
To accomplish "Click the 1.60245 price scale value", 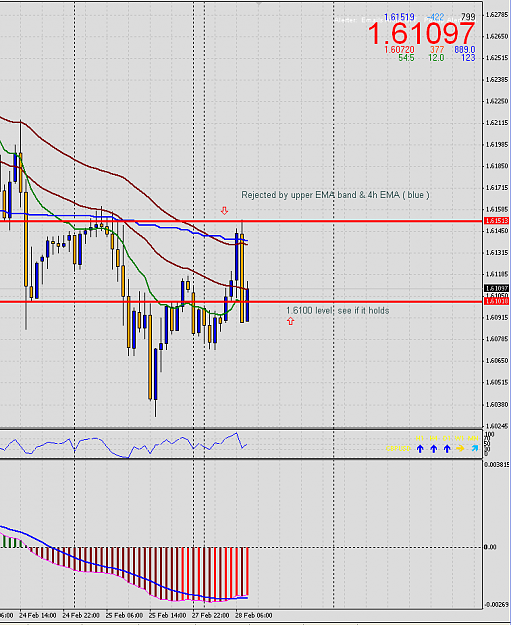I will point(497,426).
